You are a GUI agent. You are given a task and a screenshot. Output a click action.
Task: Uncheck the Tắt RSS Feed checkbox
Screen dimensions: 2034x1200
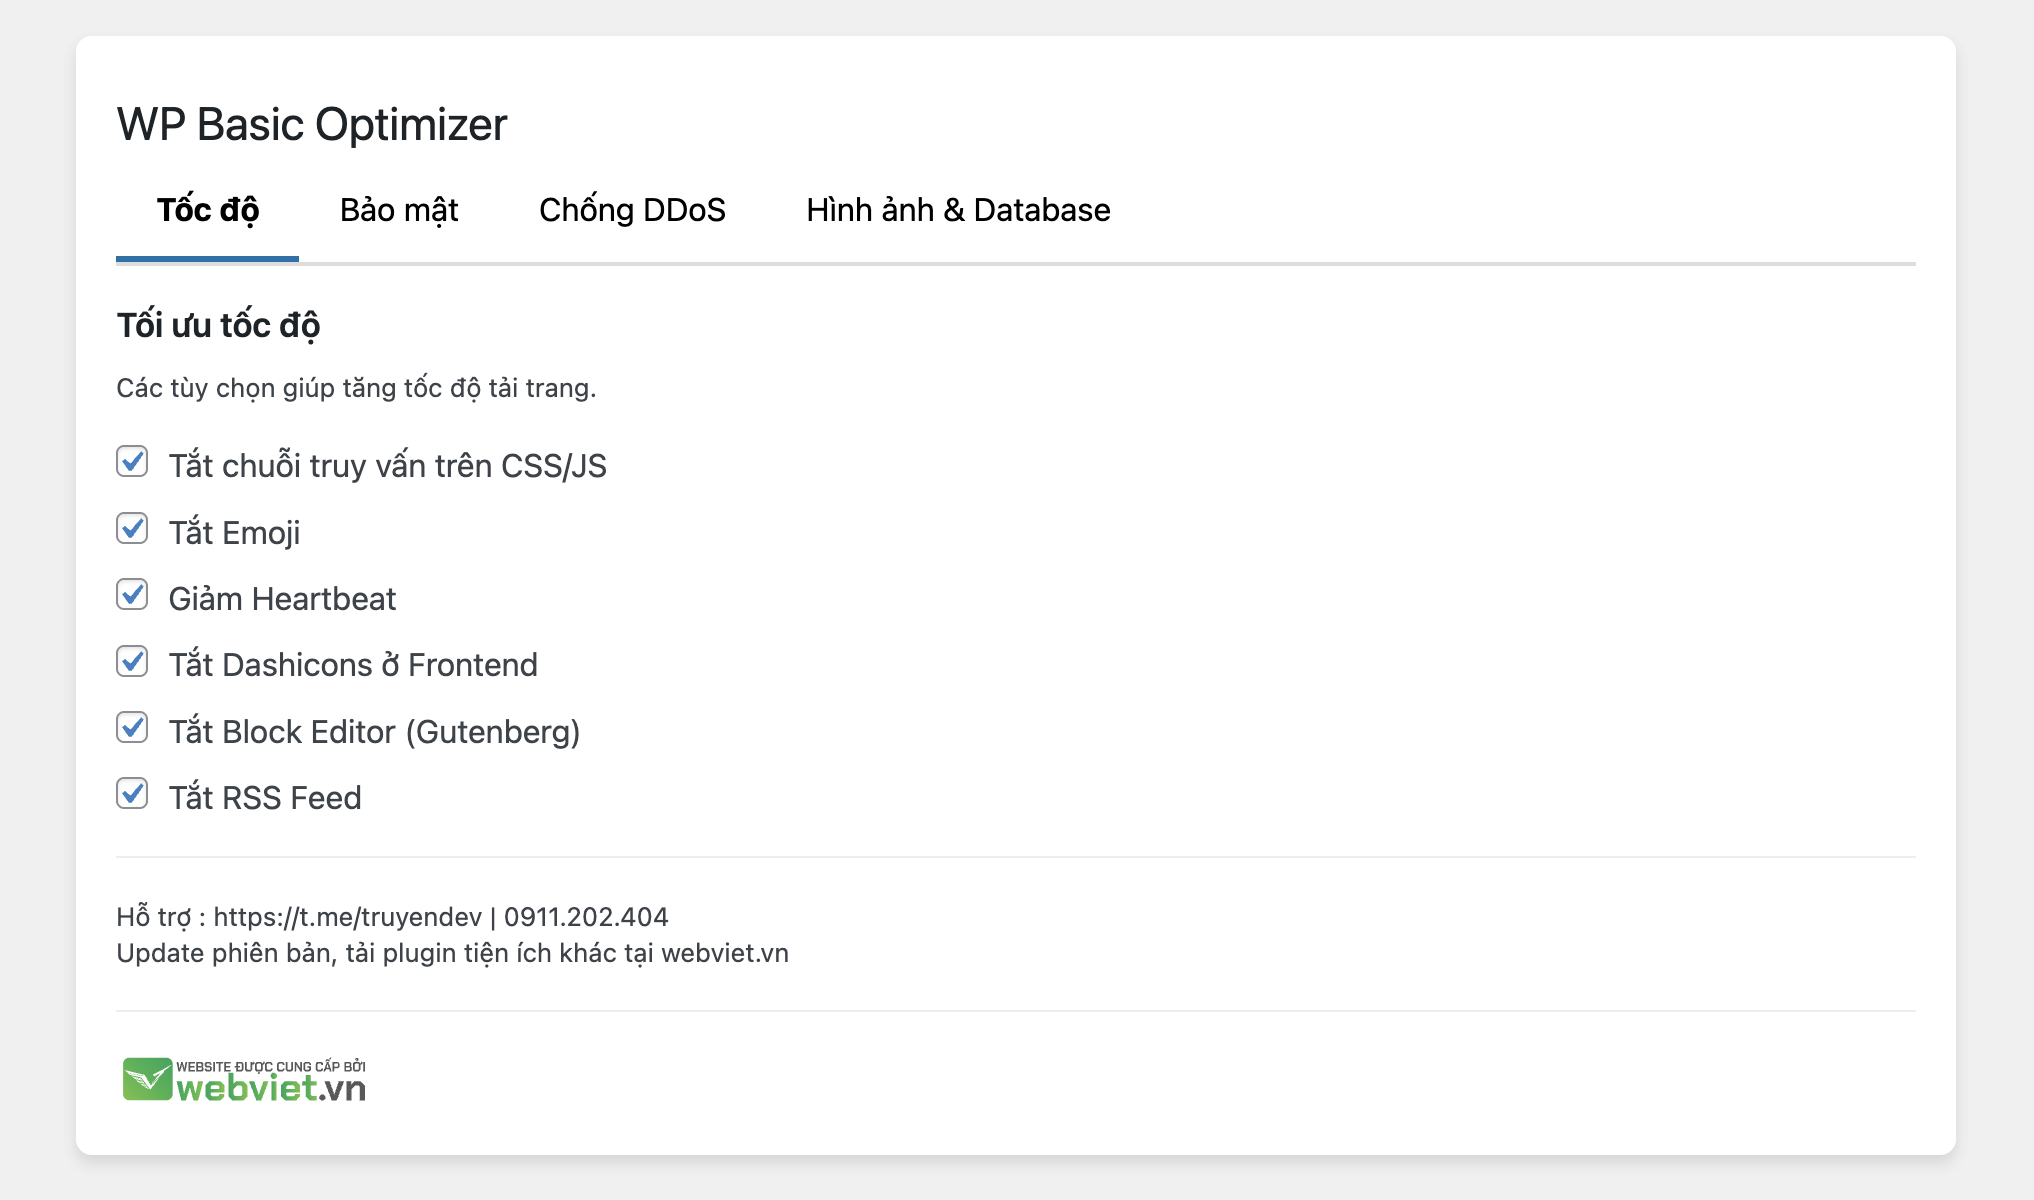132,794
